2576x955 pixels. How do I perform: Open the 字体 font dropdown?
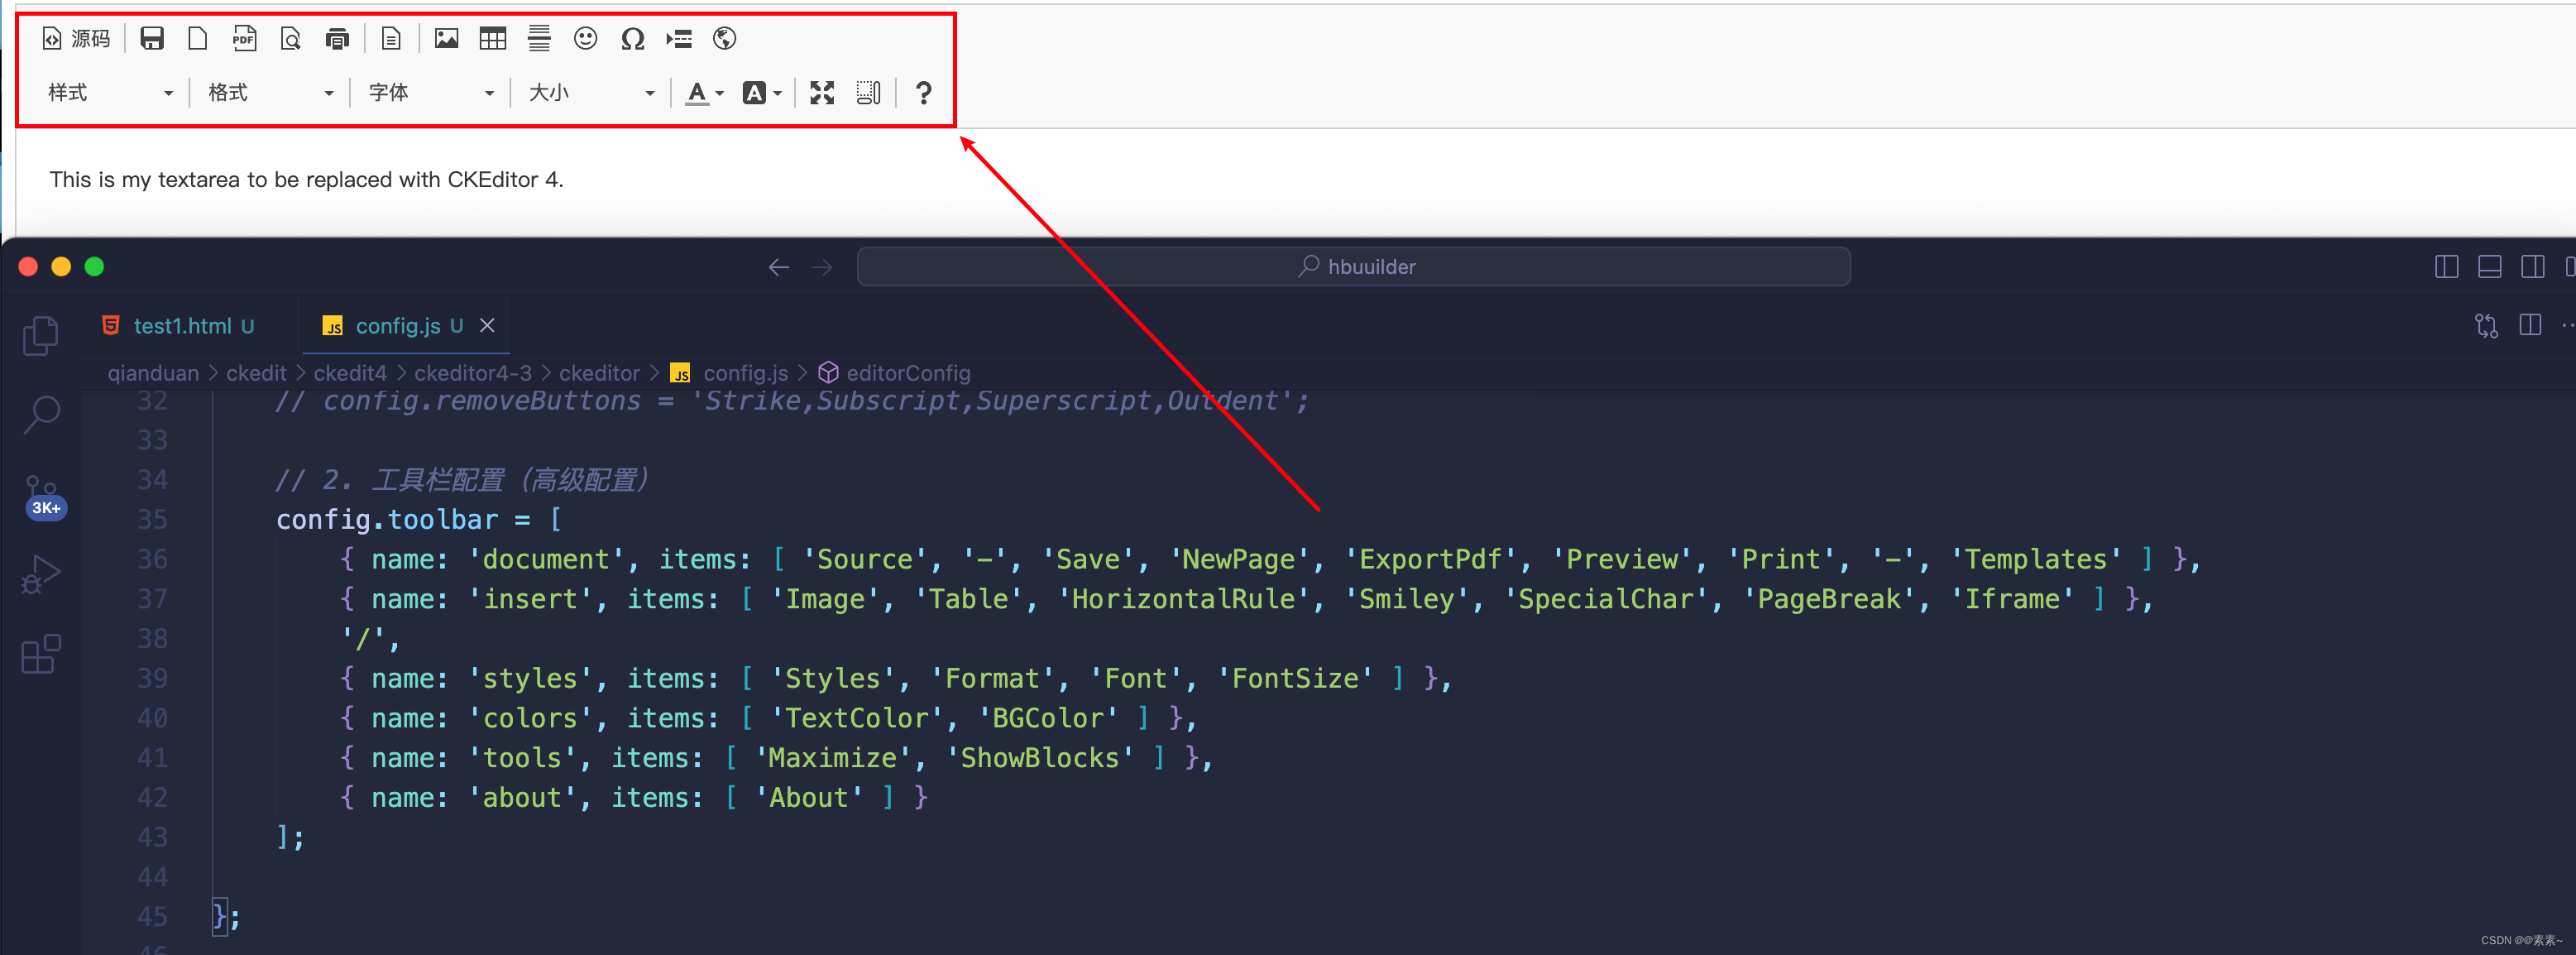pos(431,93)
